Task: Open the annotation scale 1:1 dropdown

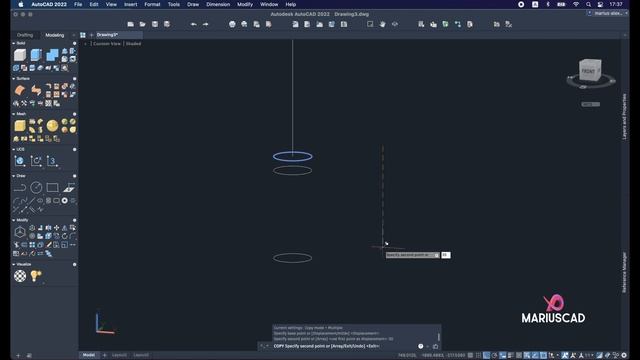Action: tap(589, 356)
